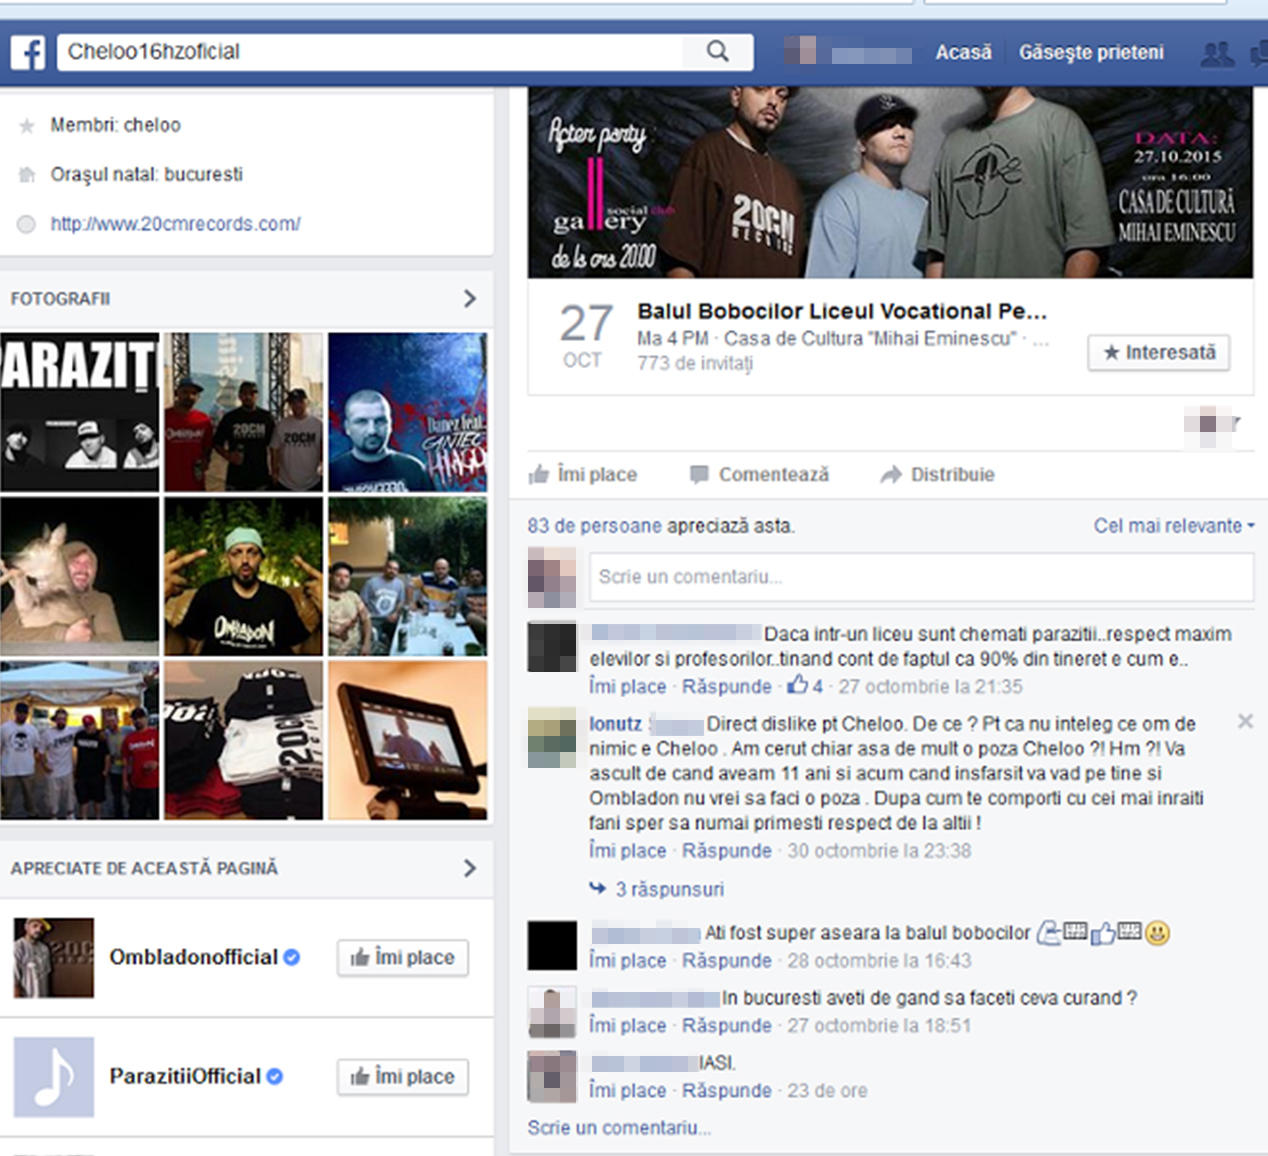Expand the 3 răspunsuri replies
1268x1156 pixels.
(x=668, y=889)
